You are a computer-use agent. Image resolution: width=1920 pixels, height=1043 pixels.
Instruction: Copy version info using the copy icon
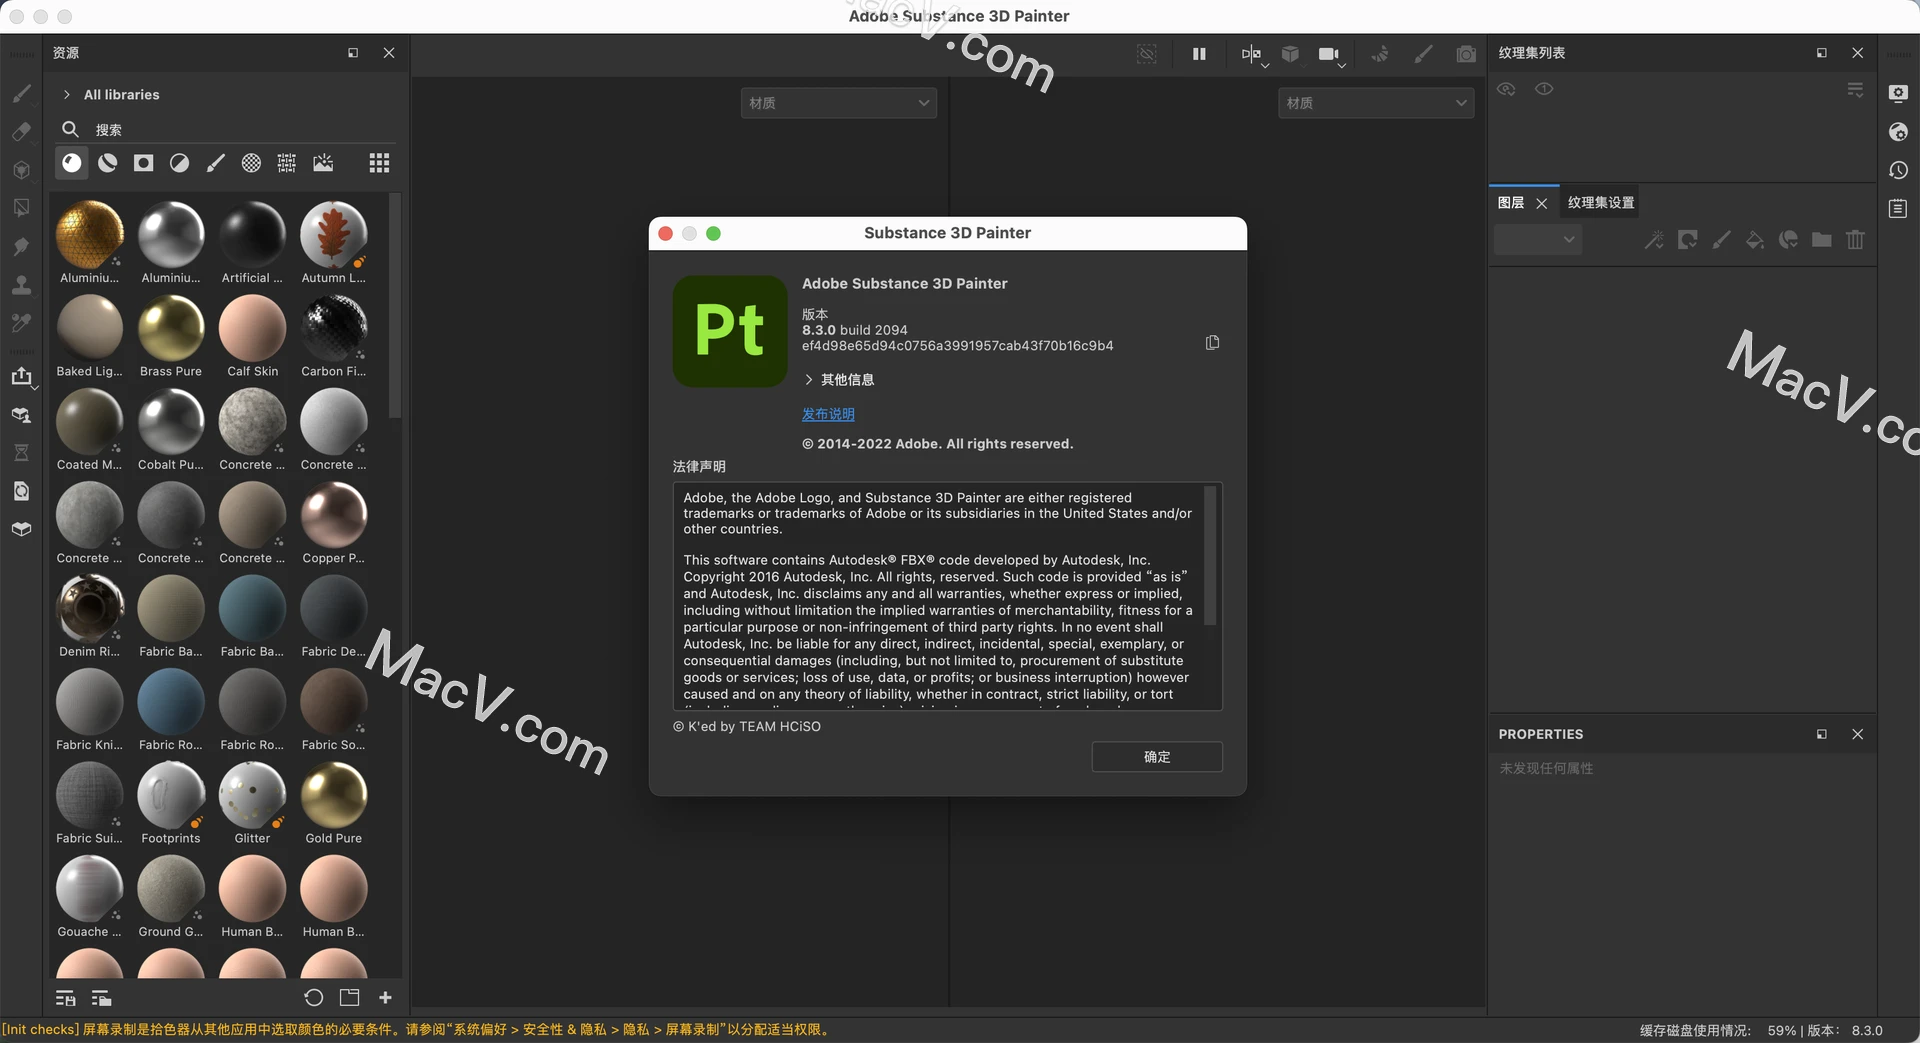coord(1212,342)
